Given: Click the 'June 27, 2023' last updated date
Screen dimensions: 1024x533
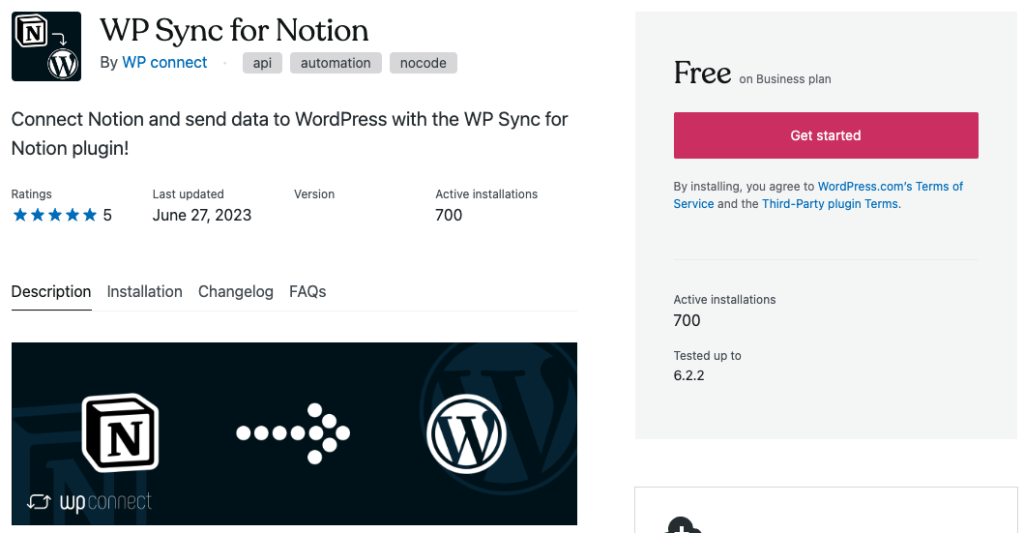Looking at the screenshot, I should pyautogui.click(x=202, y=215).
